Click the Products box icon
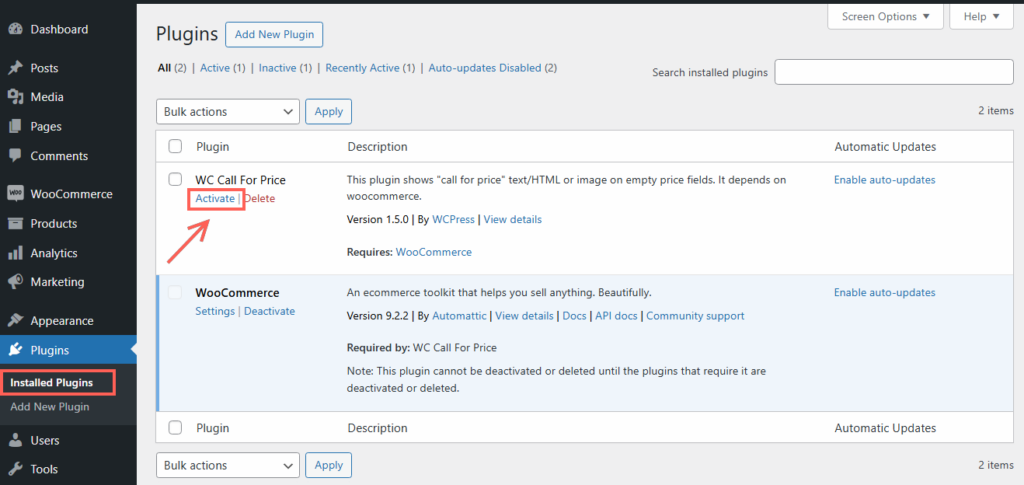Screen dimensions: 1024x485 point(15,223)
